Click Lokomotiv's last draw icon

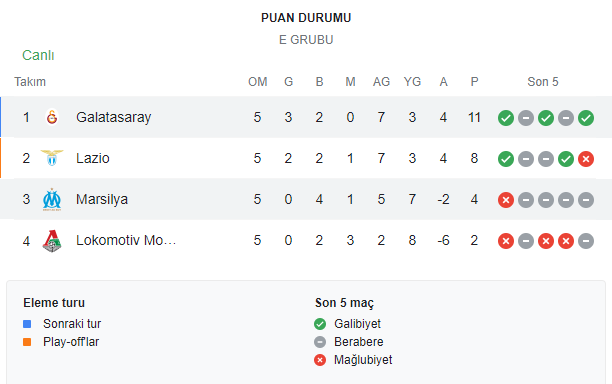[x=586, y=241]
